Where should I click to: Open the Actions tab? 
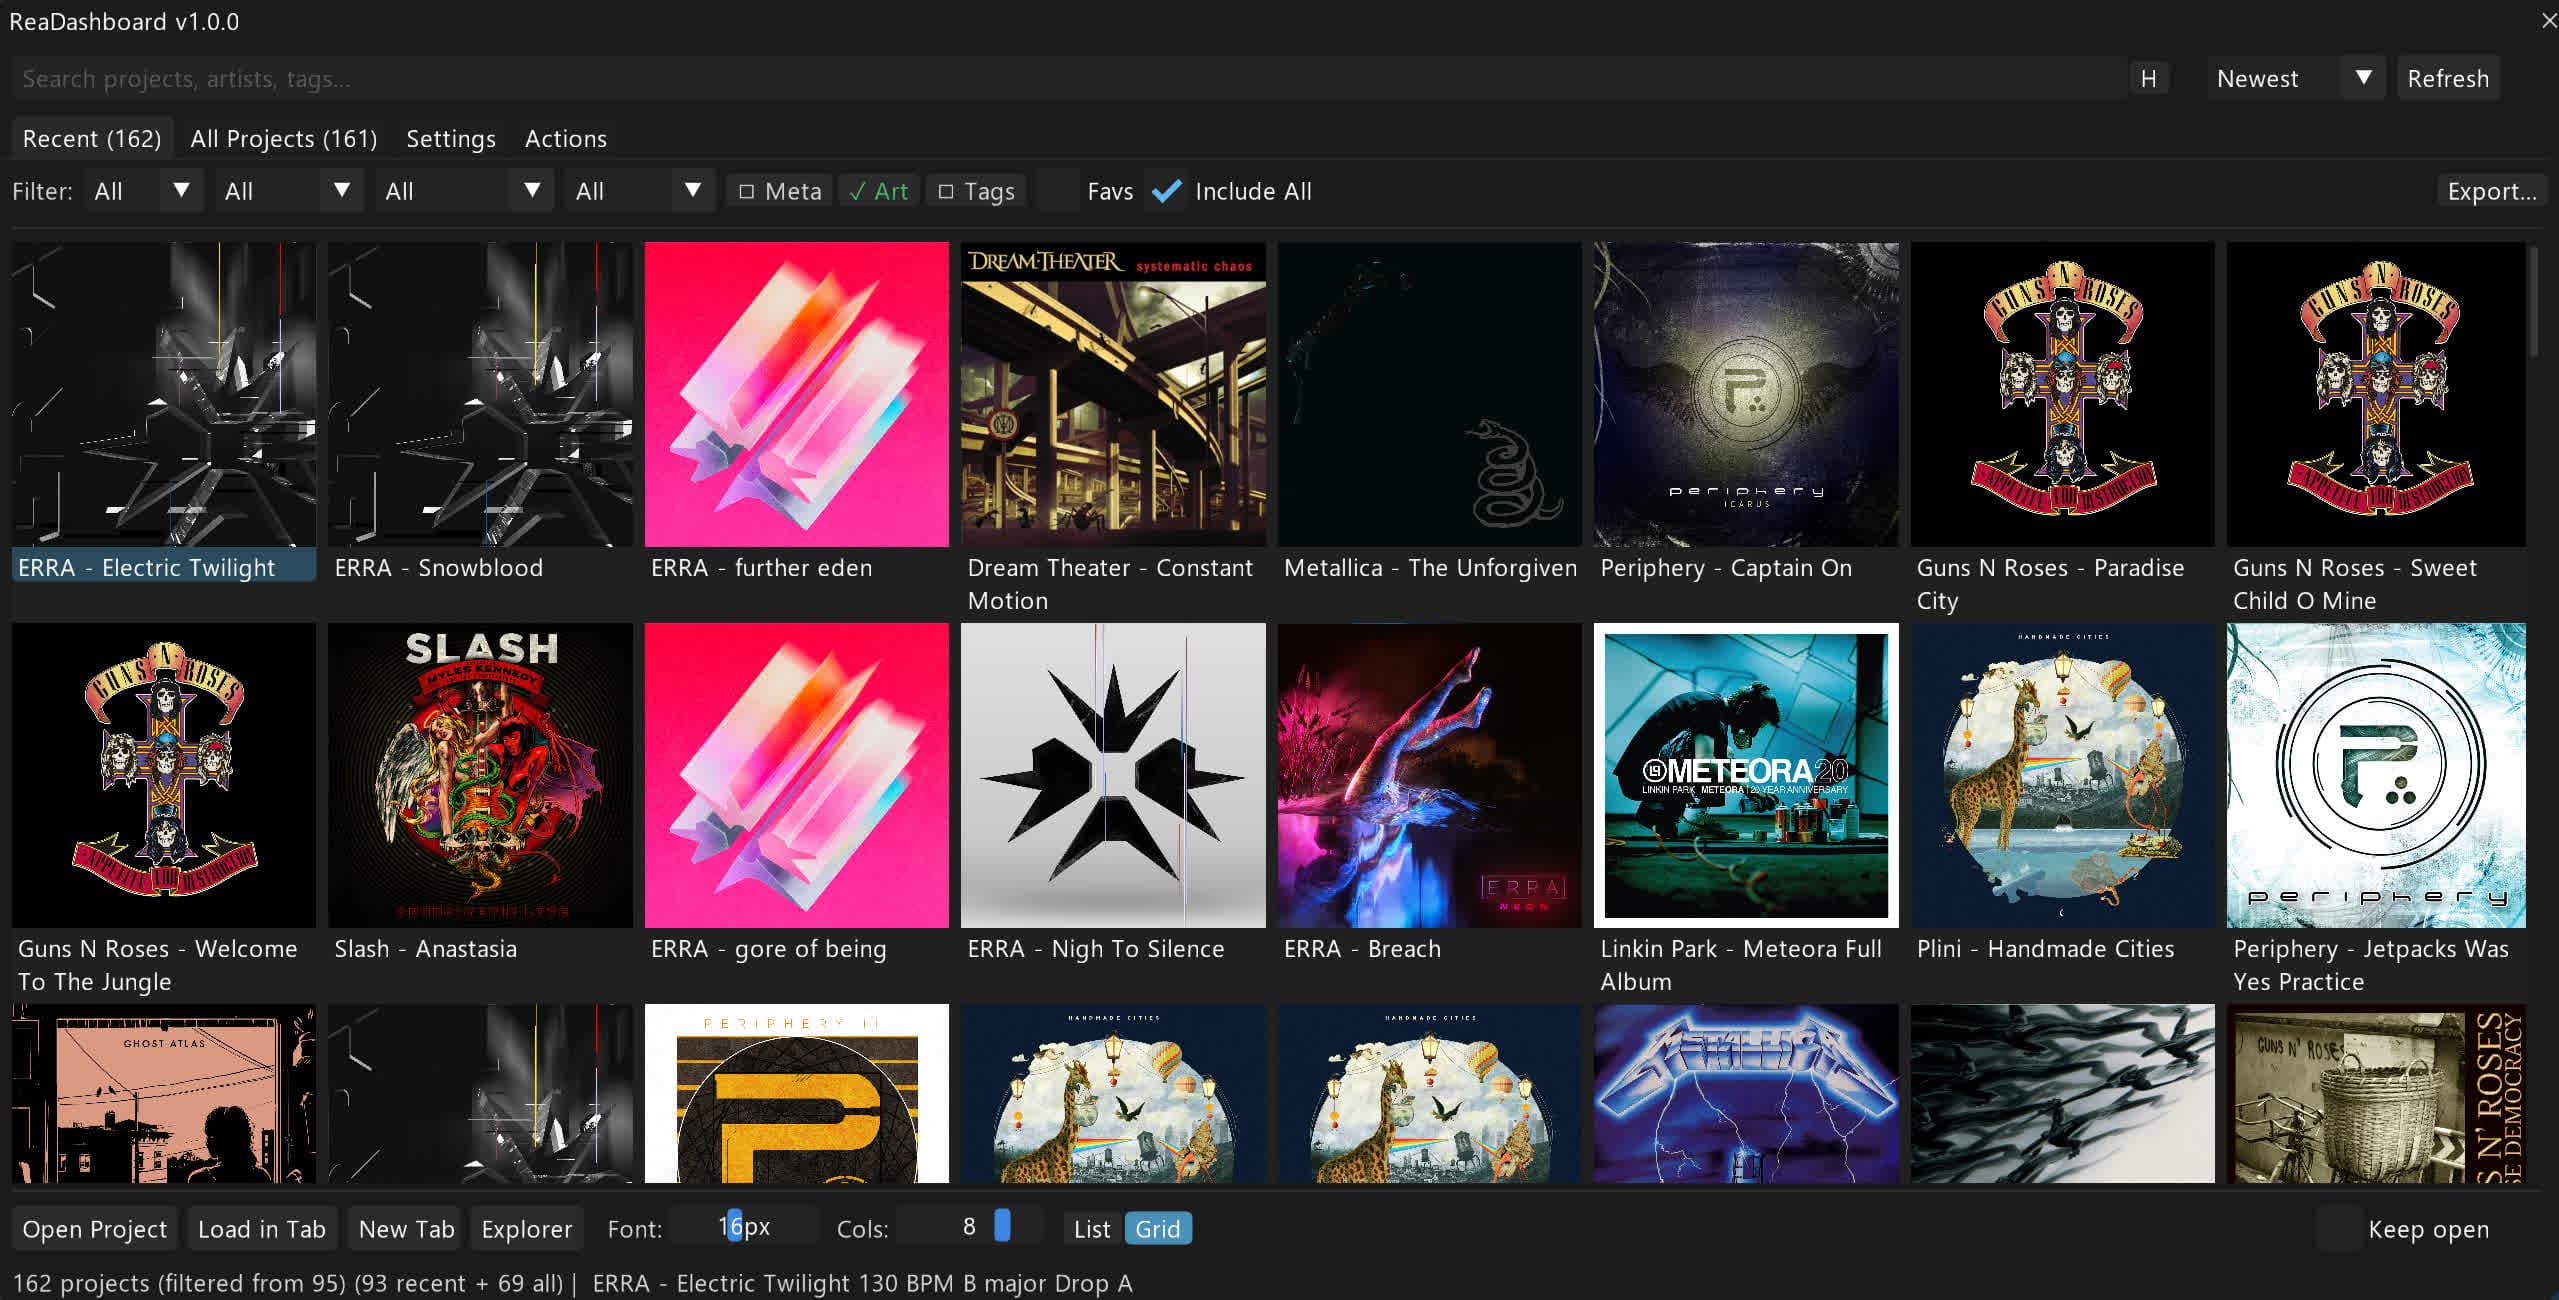[x=566, y=139]
